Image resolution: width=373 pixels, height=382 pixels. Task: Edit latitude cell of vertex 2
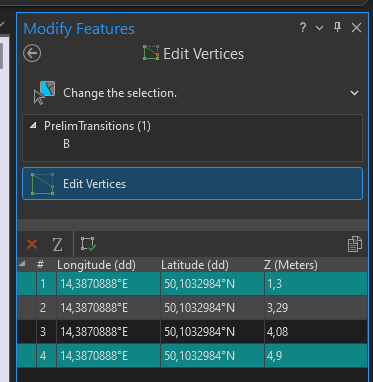point(212,308)
